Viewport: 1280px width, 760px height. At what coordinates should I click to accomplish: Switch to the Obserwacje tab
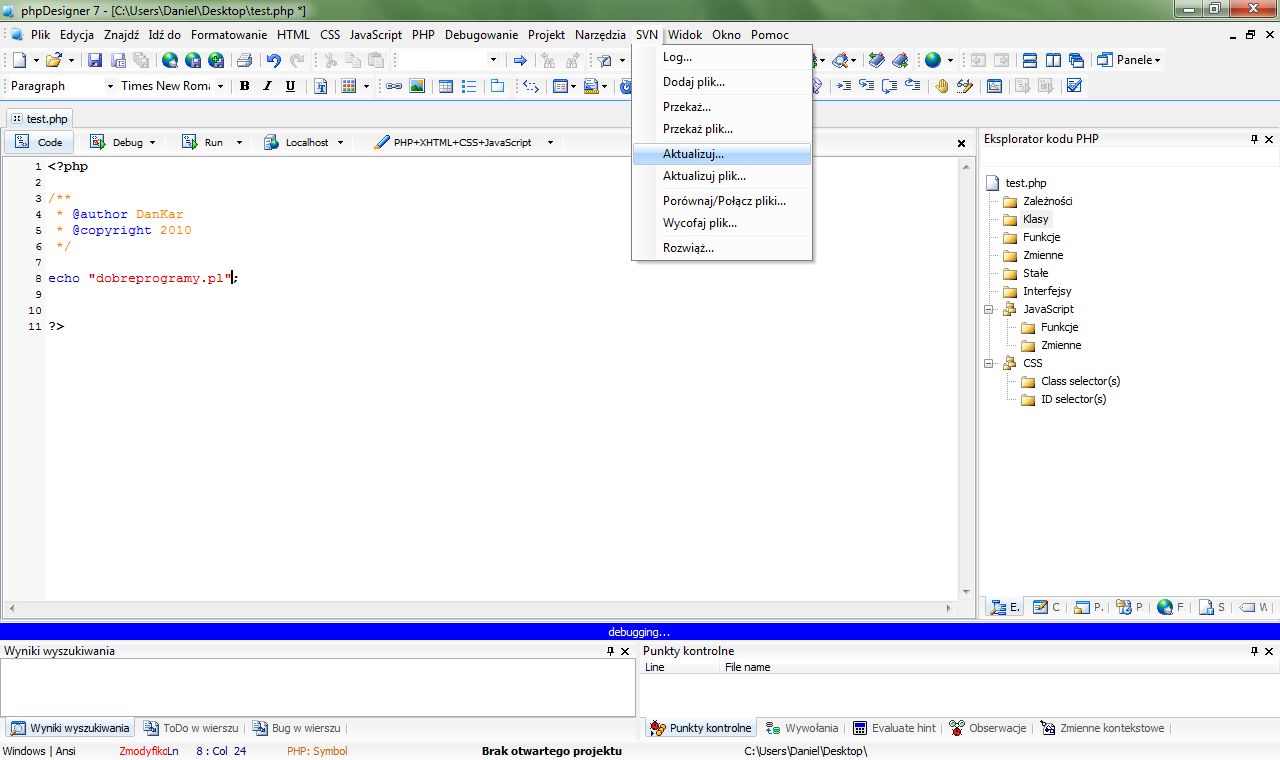[x=988, y=728]
